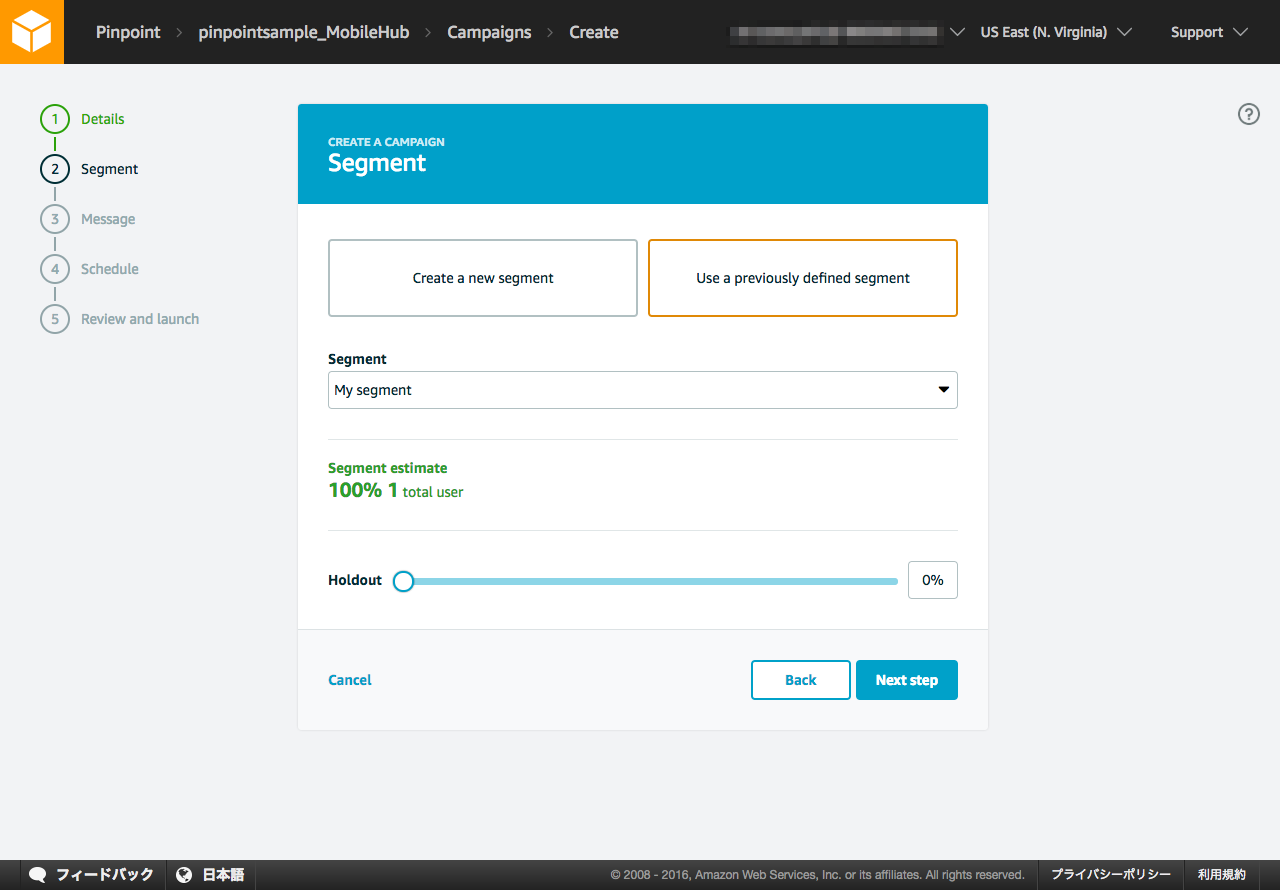Screen dimensions: 1280x890
Task: Click step 4 Schedule circle icon
Action: [x=55, y=269]
